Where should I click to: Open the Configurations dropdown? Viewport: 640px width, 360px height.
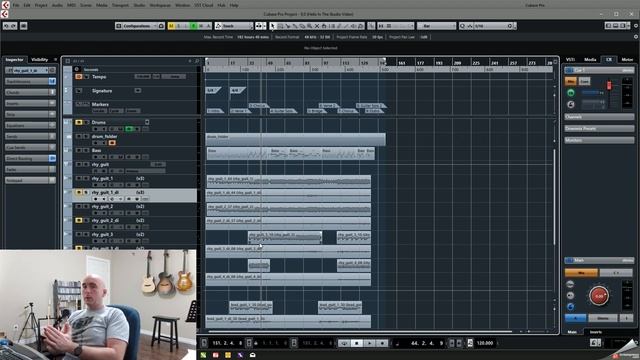(x=139, y=26)
